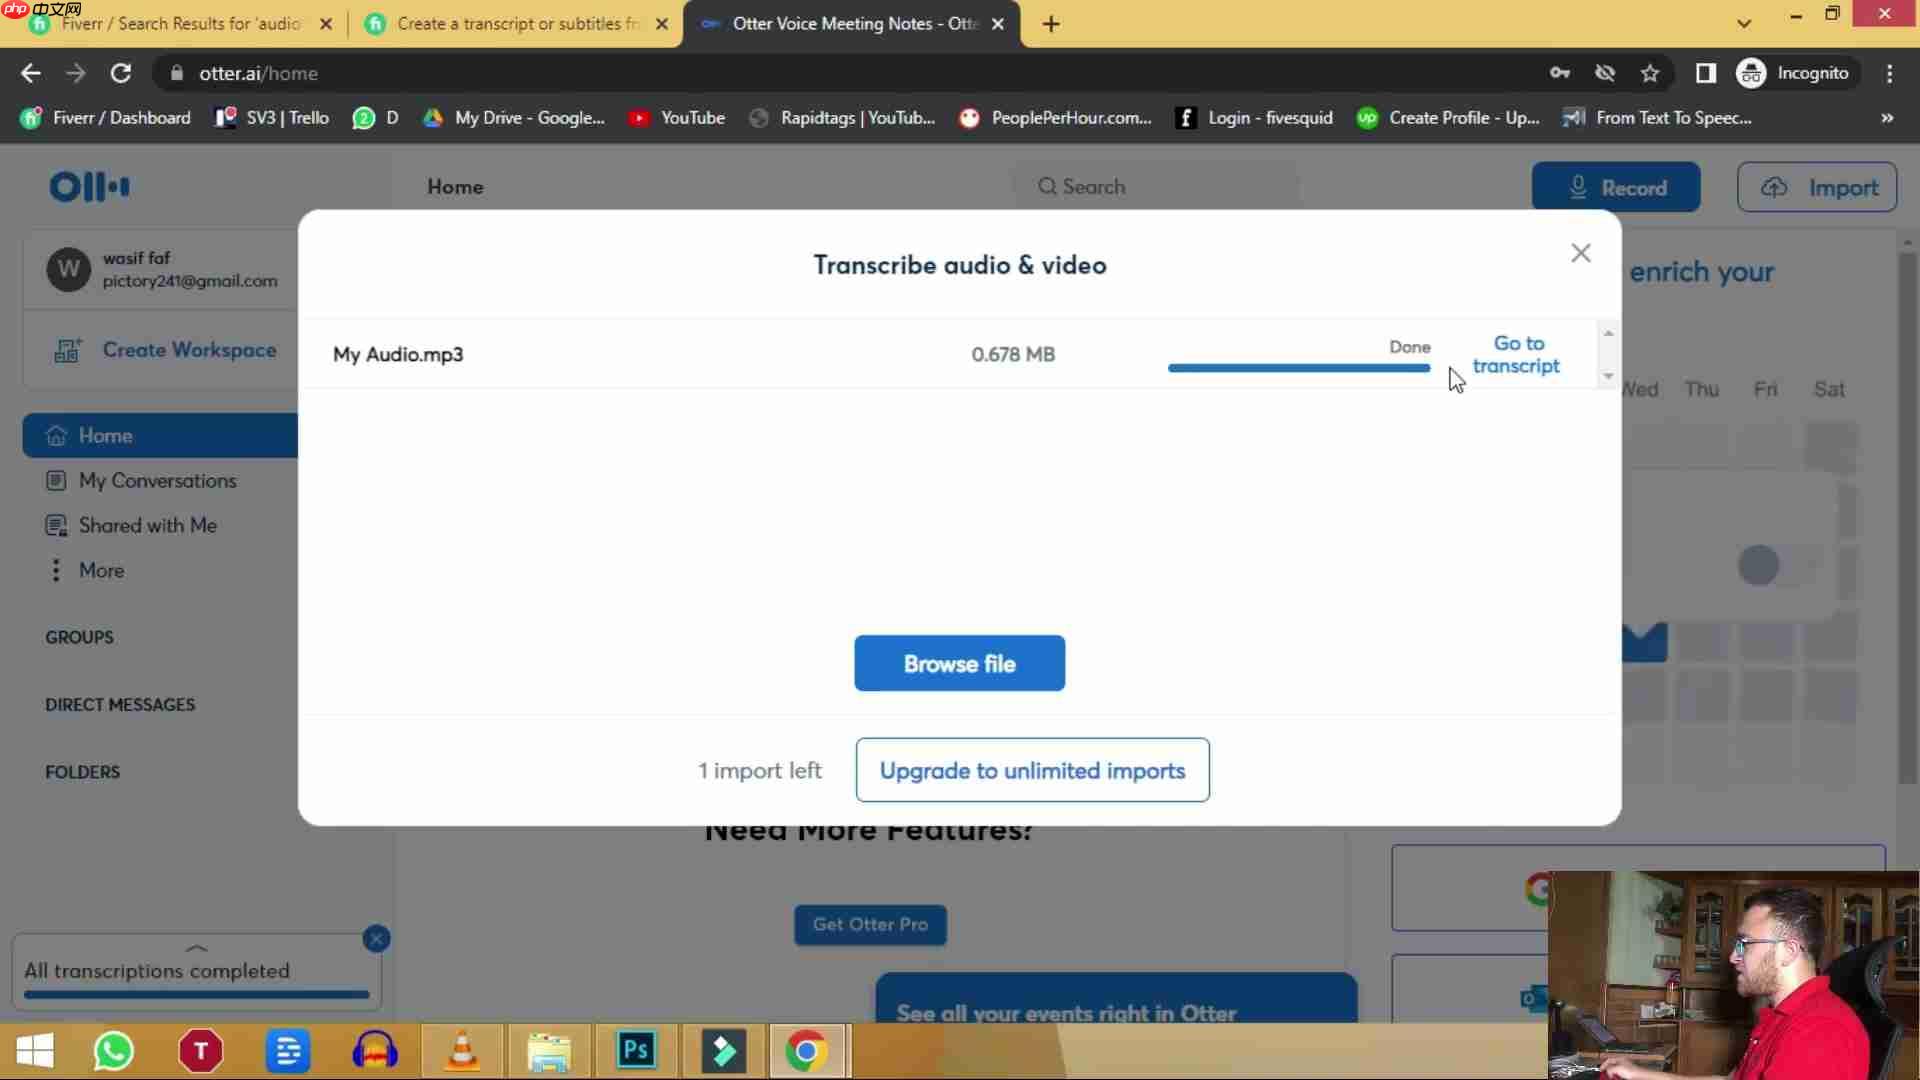The width and height of the screenshot is (1920, 1080).
Task: Open the Login - fivesquid bookmark
Action: 1254,118
